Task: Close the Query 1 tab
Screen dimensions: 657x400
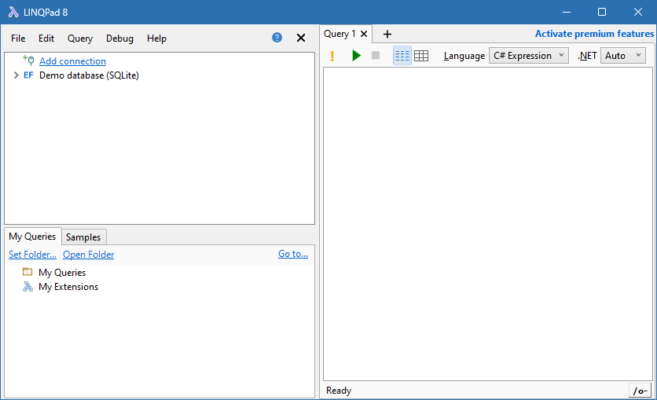Action: 364,34
